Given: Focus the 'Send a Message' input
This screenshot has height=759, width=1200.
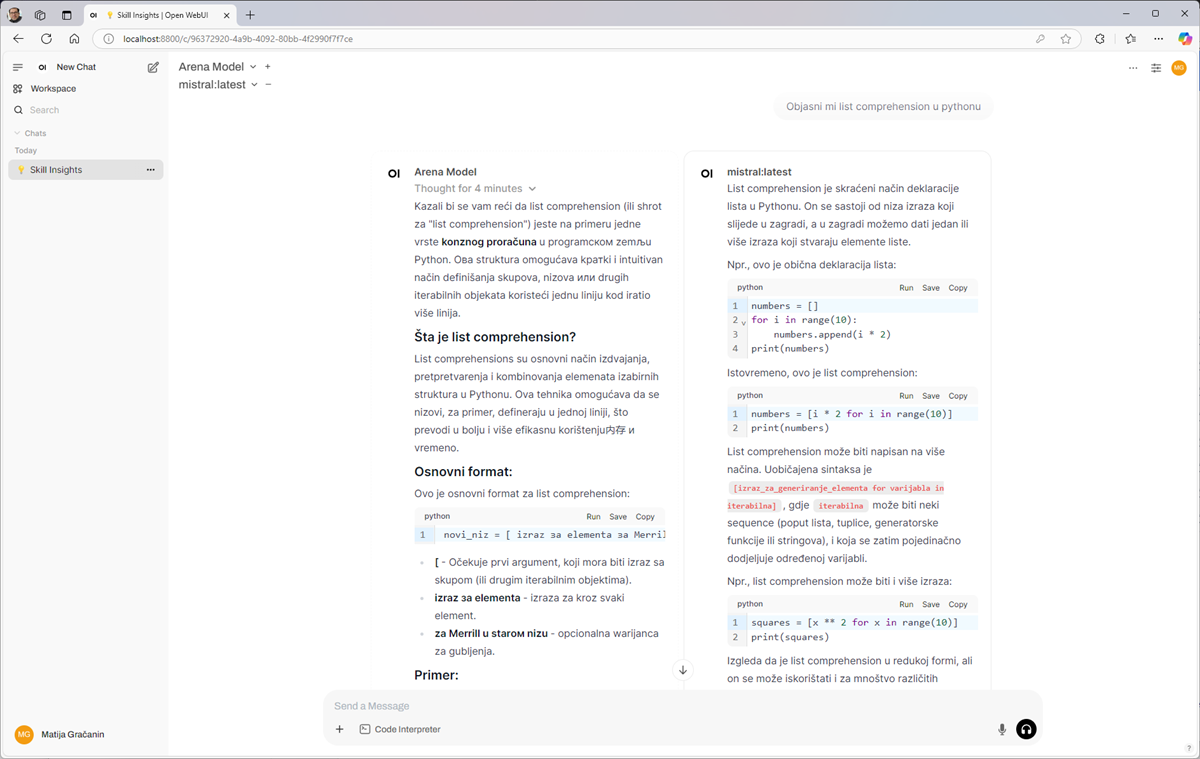Looking at the screenshot, I should point(682,706).
